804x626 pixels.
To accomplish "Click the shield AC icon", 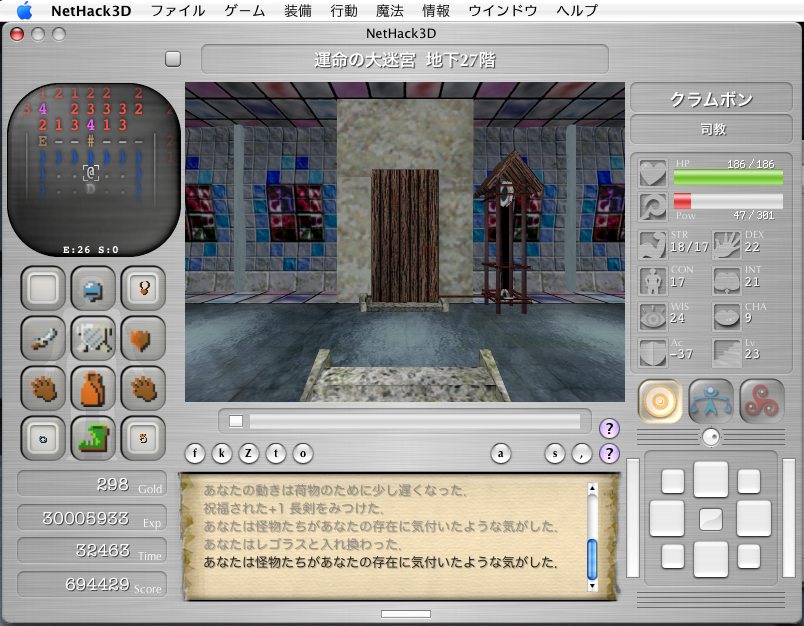I will click(x=652, y=352).
